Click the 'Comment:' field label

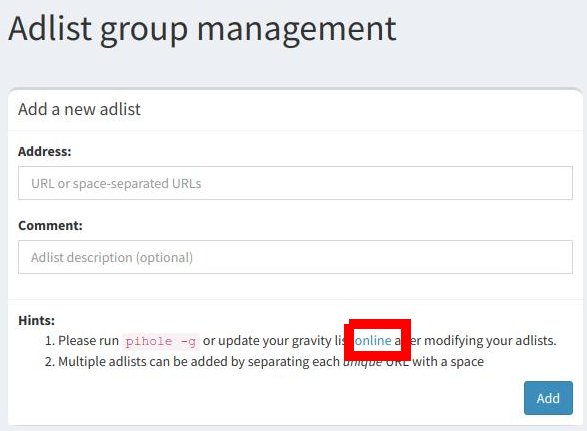pyautogui.click(x=50, y=225)
